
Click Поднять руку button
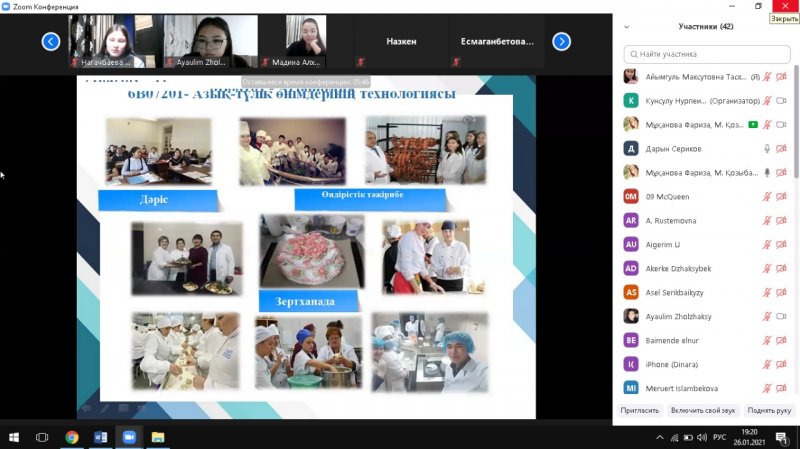click(x=769, y=410)
